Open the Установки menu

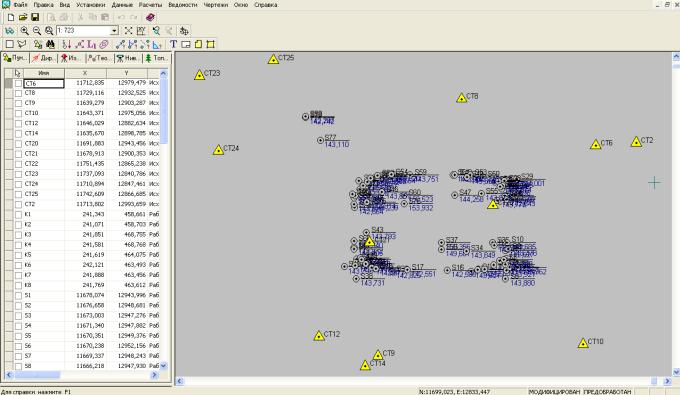click(91, 5)
